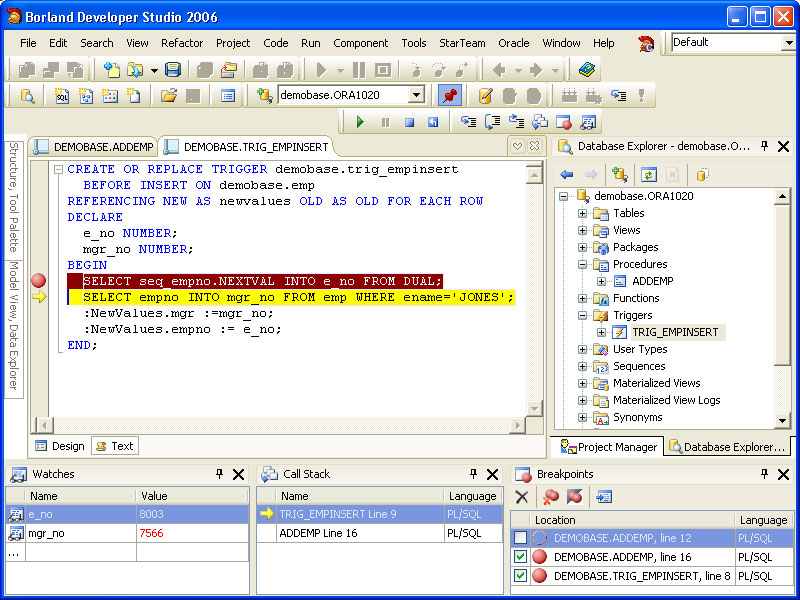Switch to the Design tab

[x=60, y=446]
